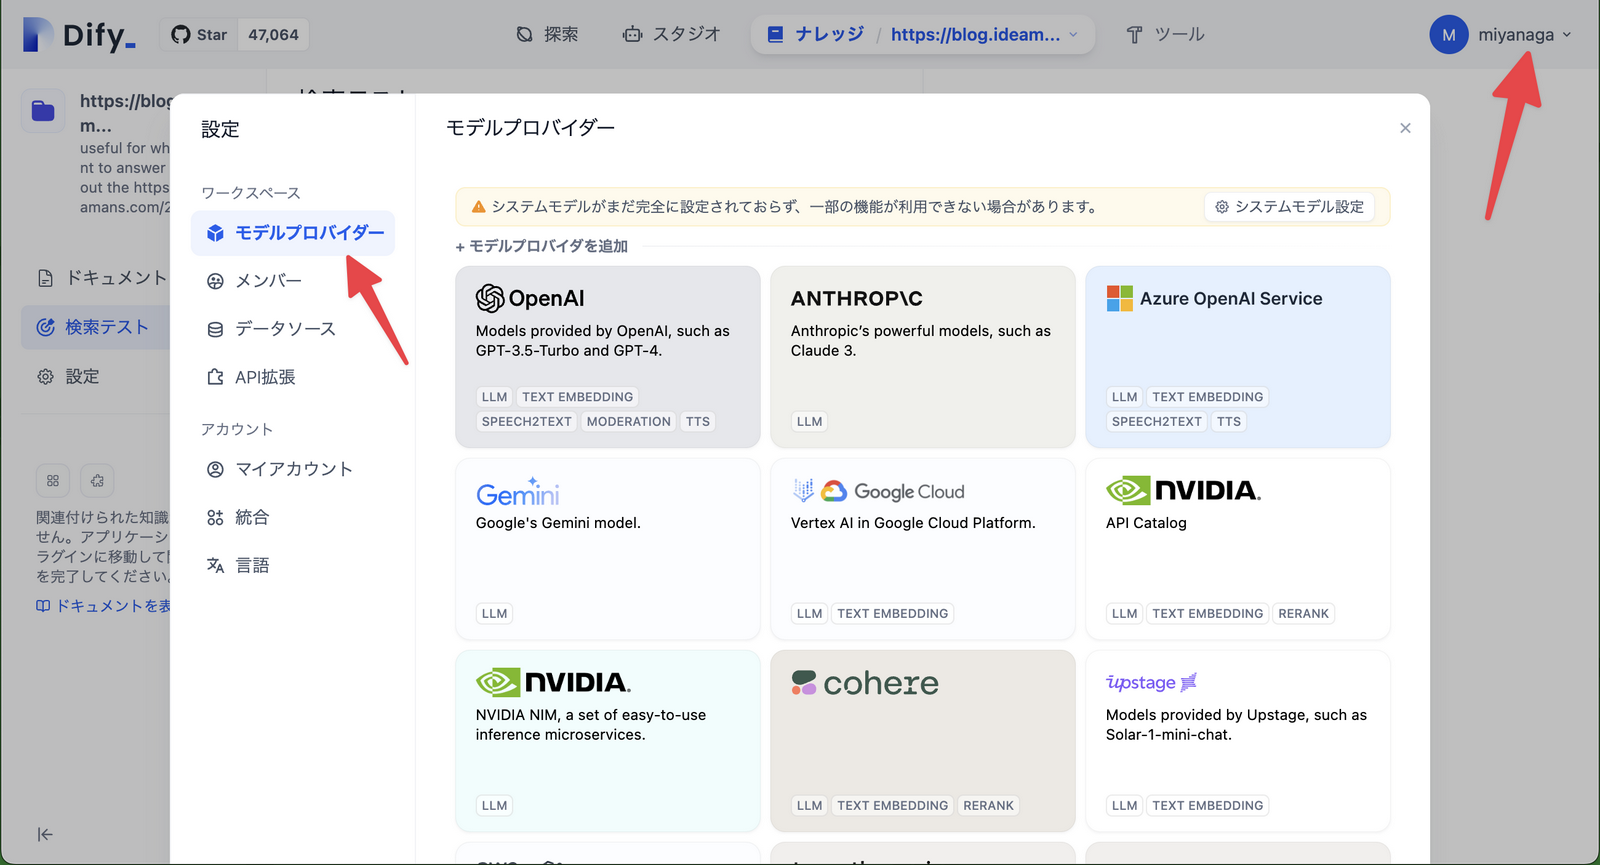Open the ナレッジ tab
Screen dimensions: 1600x865
(x=815, y=35)
